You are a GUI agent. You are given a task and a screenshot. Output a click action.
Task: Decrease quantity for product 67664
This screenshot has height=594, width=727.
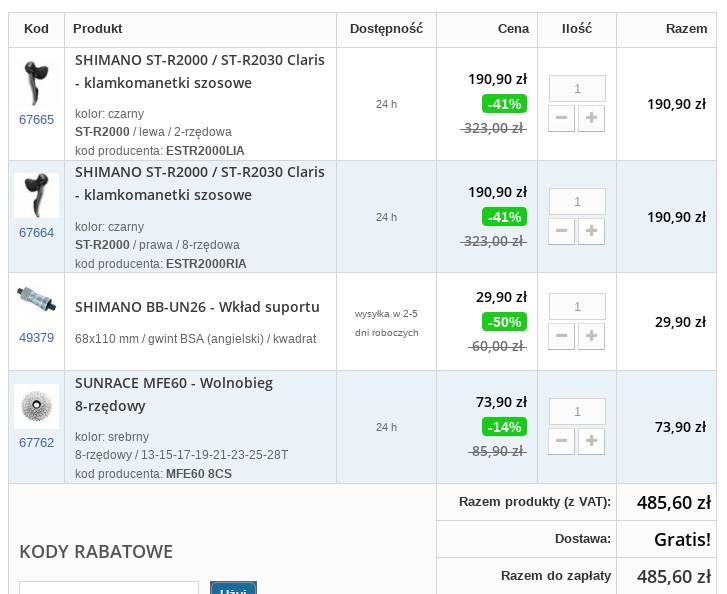[561, 231]
